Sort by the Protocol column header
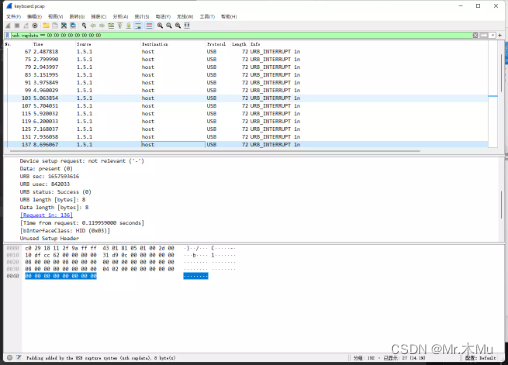Screen dimensions: 508x365 pyautogui.click(x=217, y=44)
